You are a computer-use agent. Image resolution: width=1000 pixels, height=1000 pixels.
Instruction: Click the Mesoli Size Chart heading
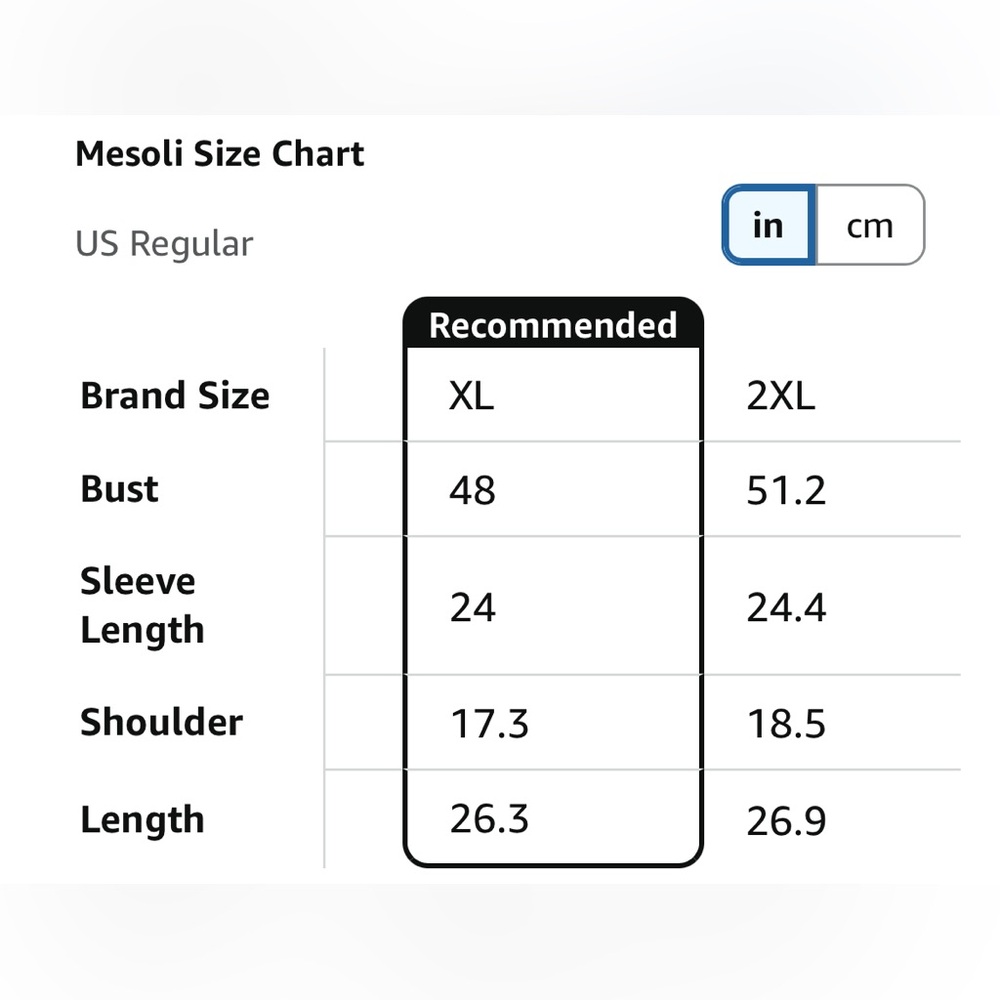pyautogui.click(x=220, y=154)
